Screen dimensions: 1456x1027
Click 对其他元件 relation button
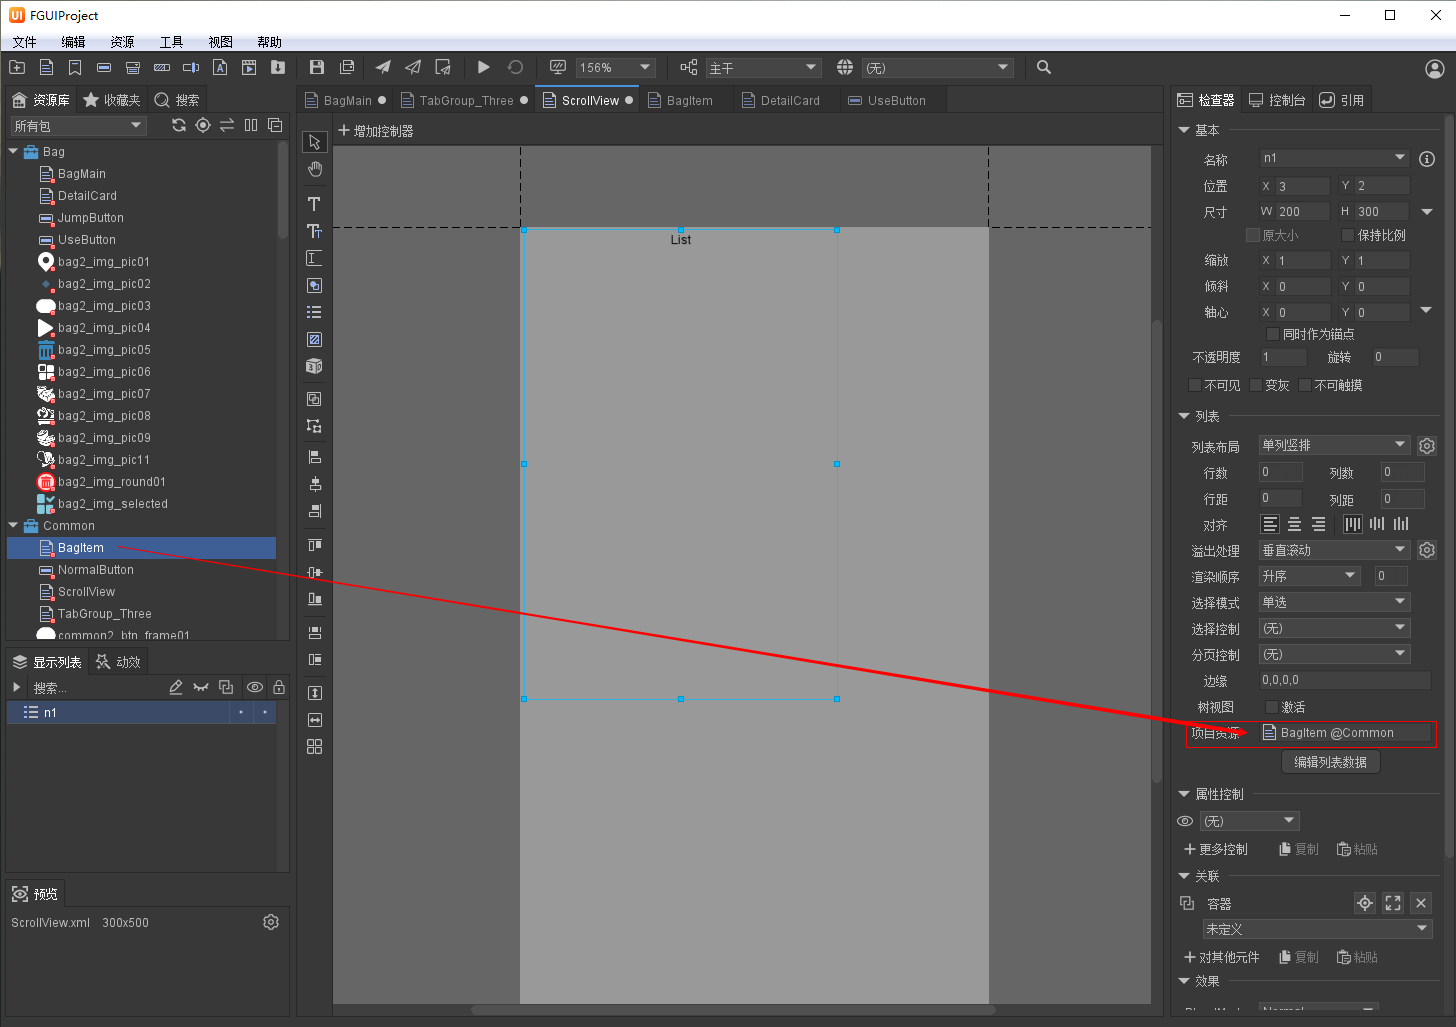click(1222, 957)
